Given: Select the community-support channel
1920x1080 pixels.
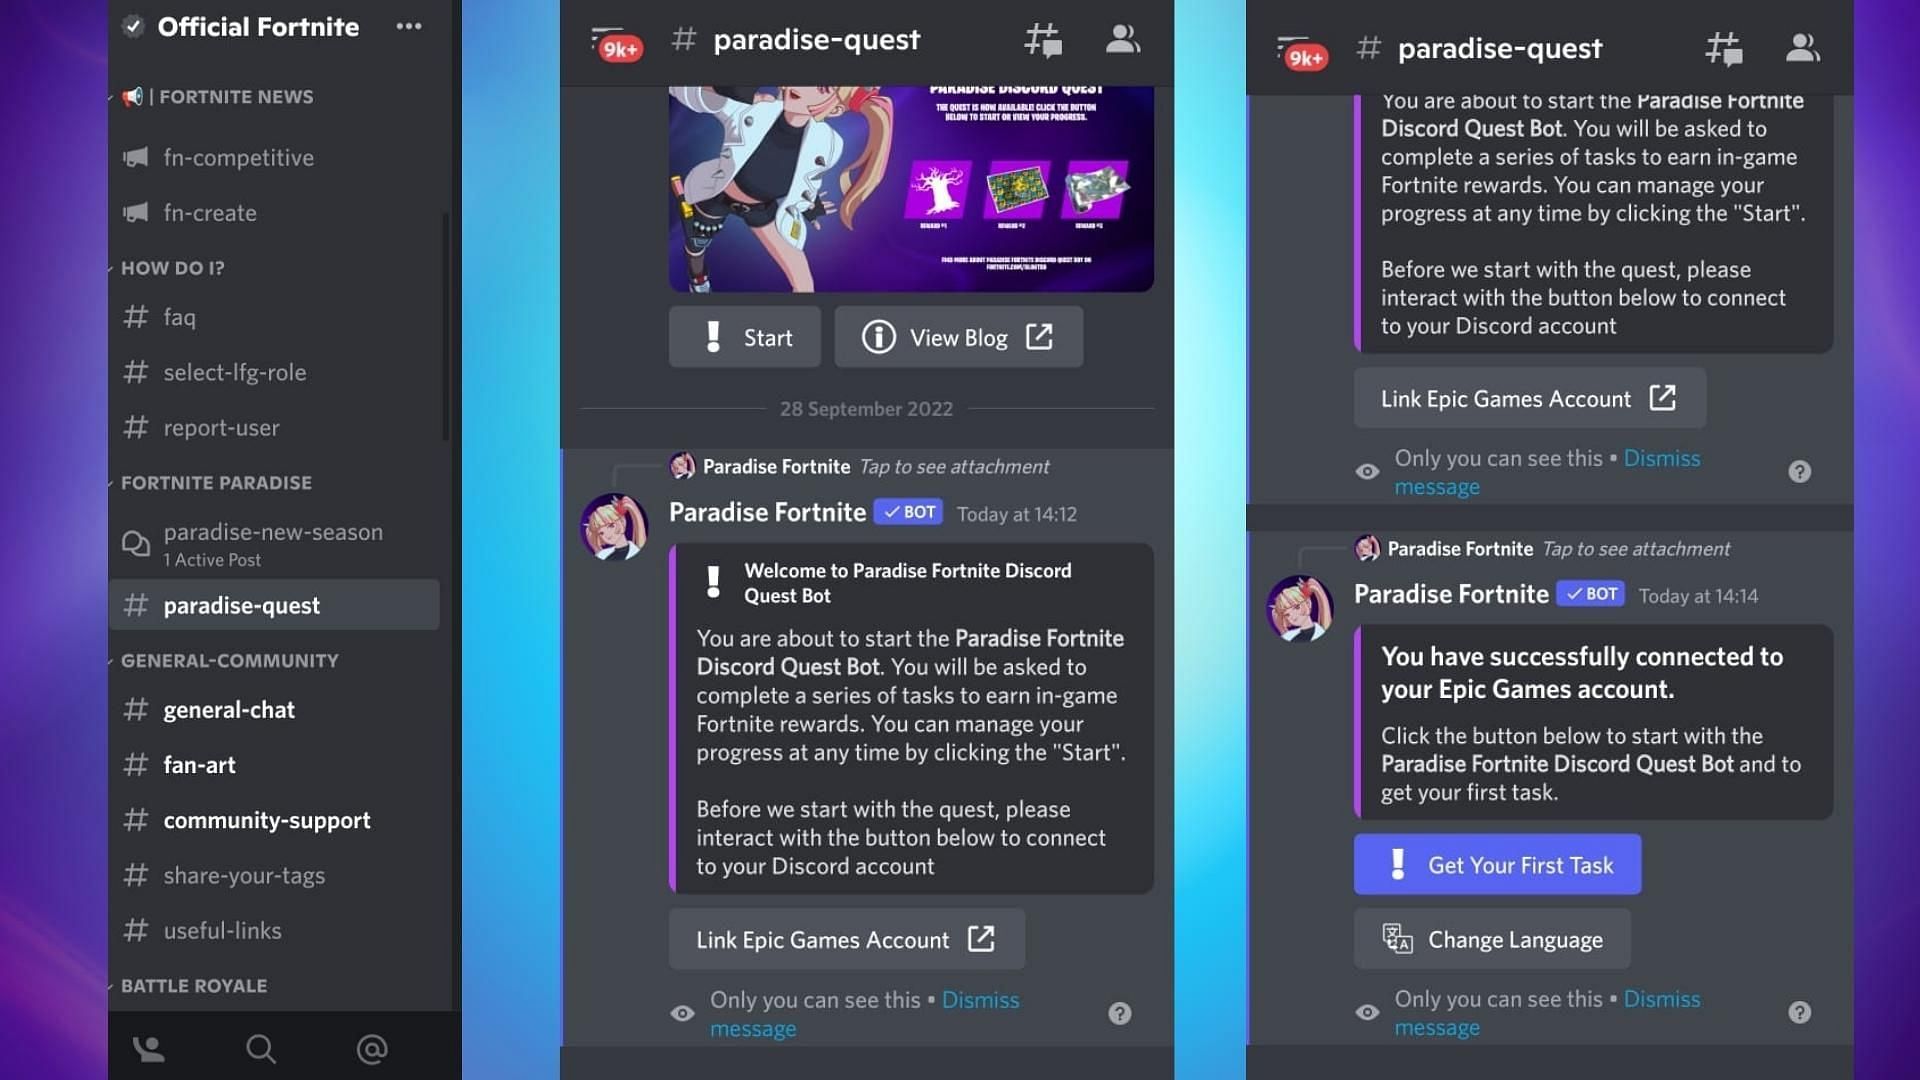Looking at the screenshot, I should click(266, 820).
